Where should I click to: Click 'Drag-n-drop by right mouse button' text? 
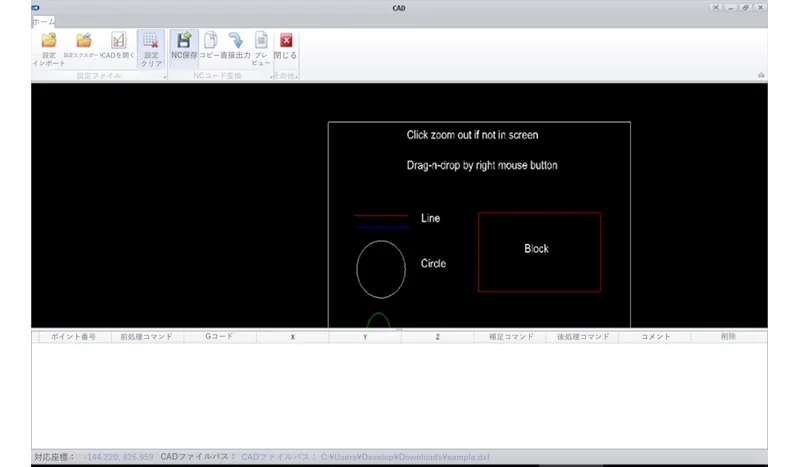click(482, 165)
